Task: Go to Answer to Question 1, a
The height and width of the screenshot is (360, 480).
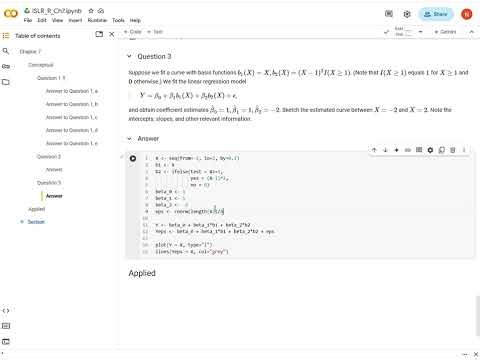Action: 72,91
